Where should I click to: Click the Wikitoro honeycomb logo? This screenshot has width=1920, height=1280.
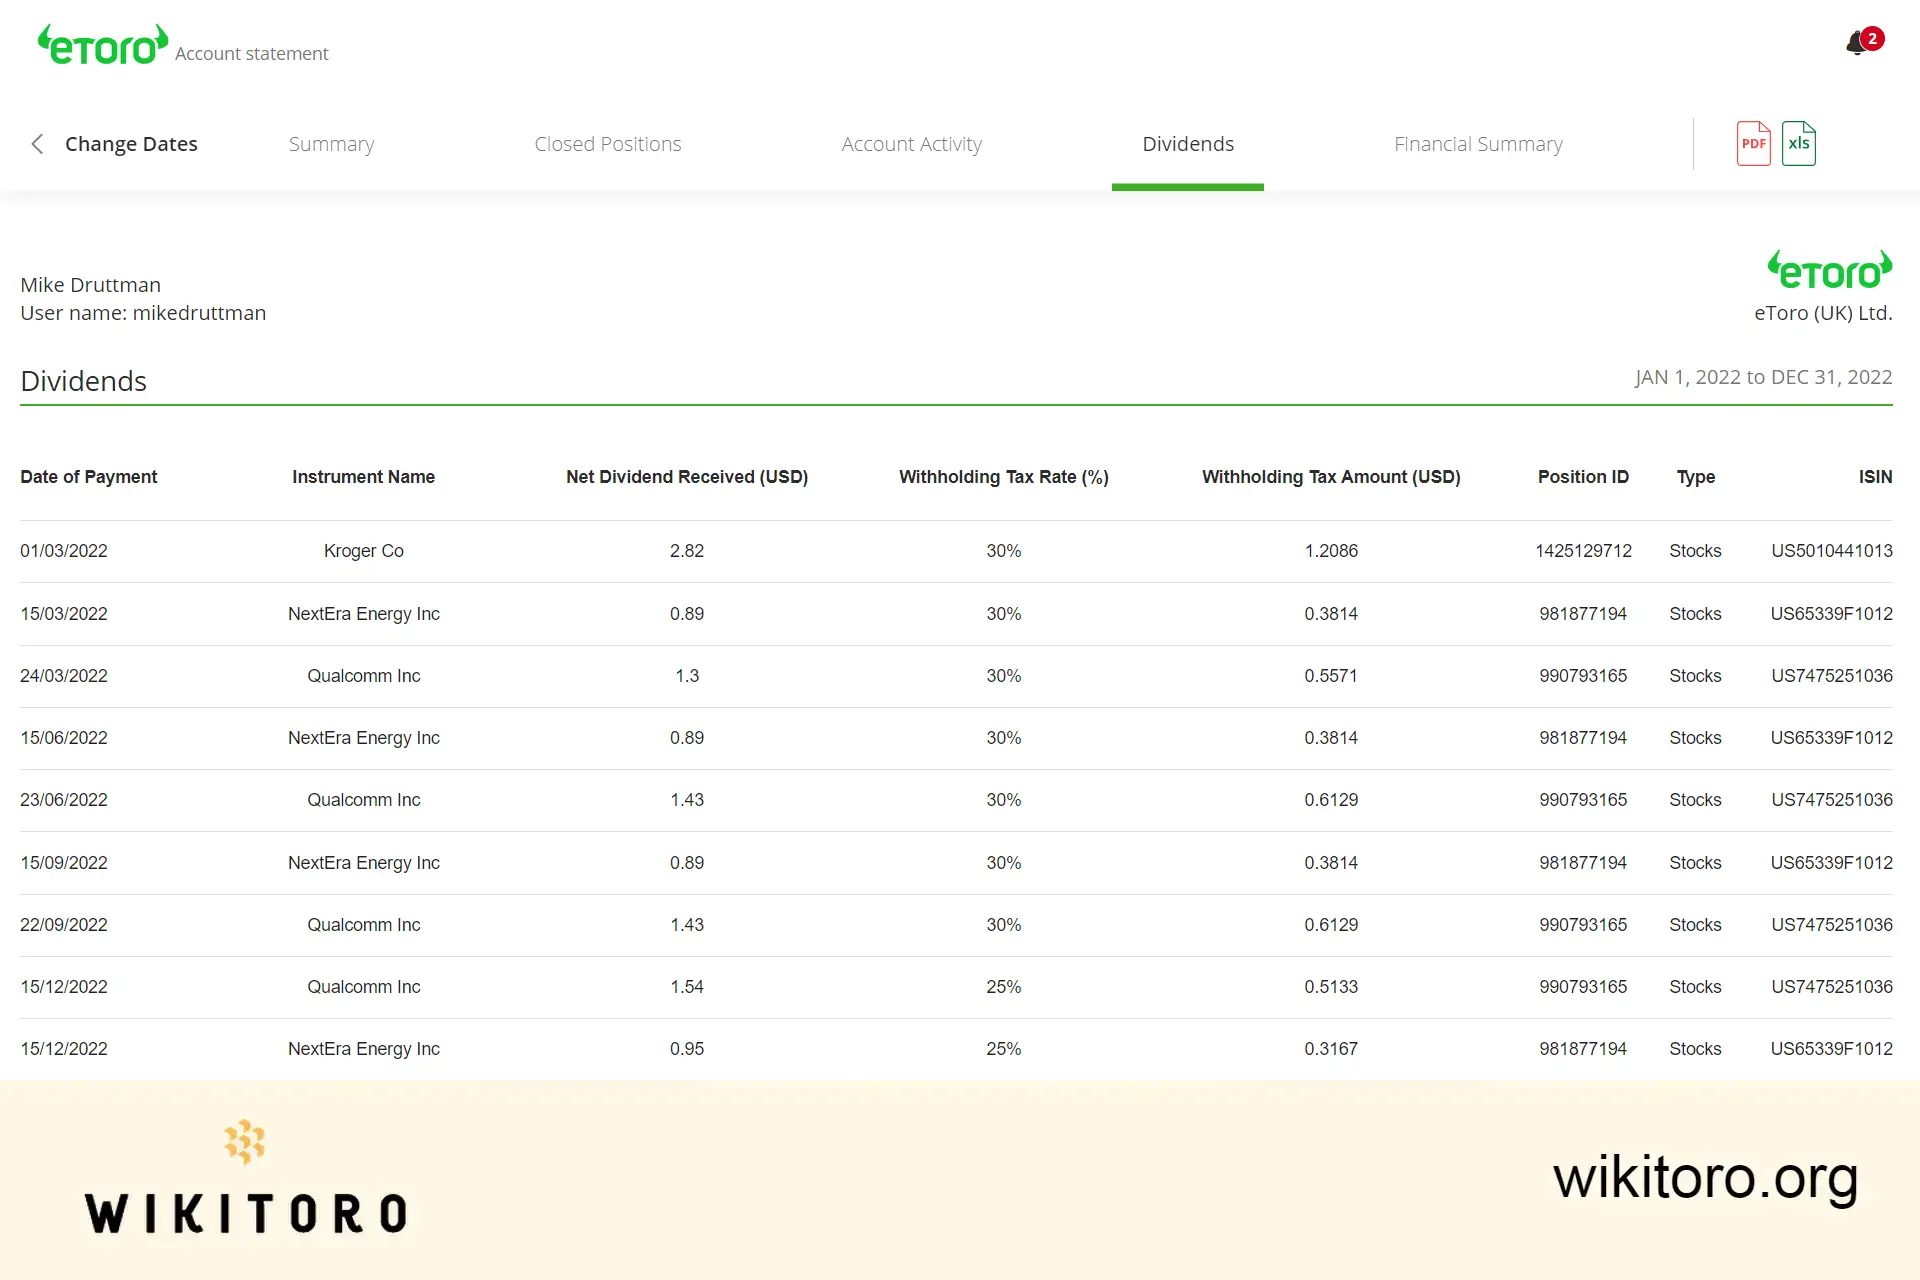click(x=246, y=1140)
